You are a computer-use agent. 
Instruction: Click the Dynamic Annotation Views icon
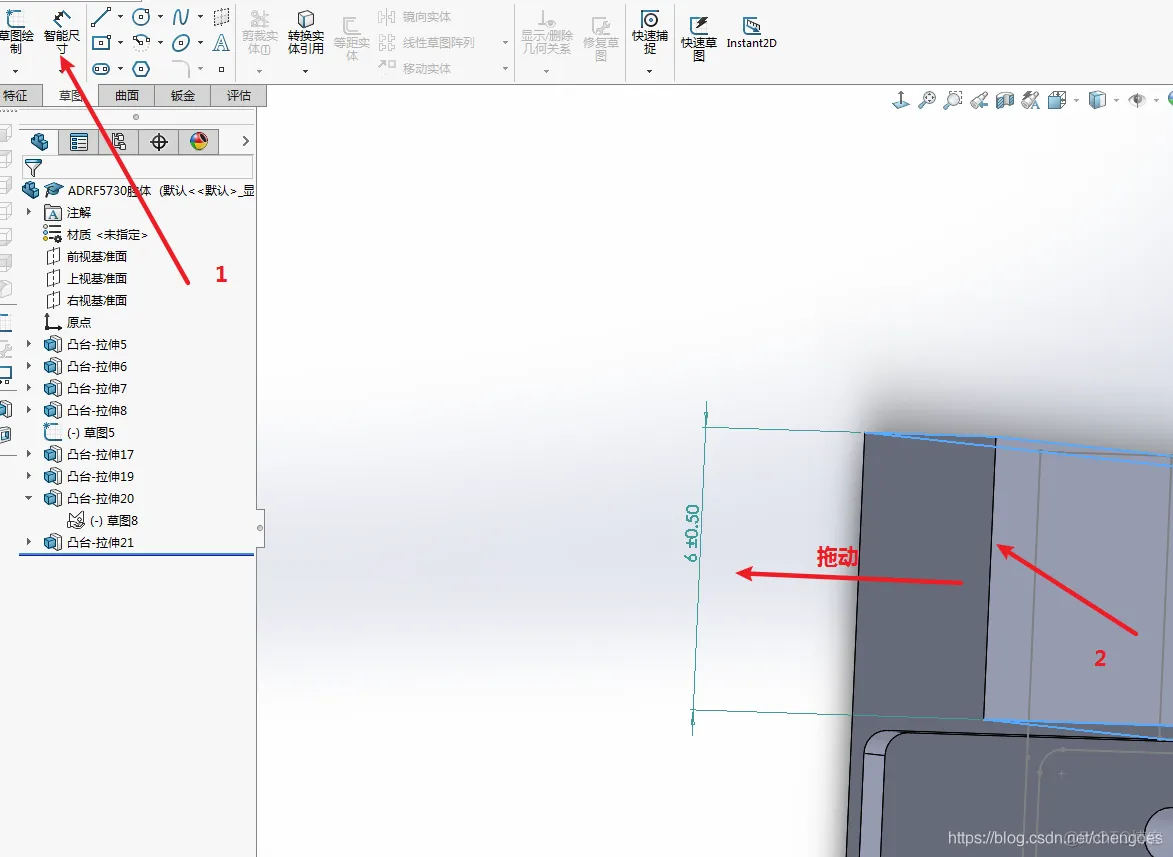[x=1030, y=100]
